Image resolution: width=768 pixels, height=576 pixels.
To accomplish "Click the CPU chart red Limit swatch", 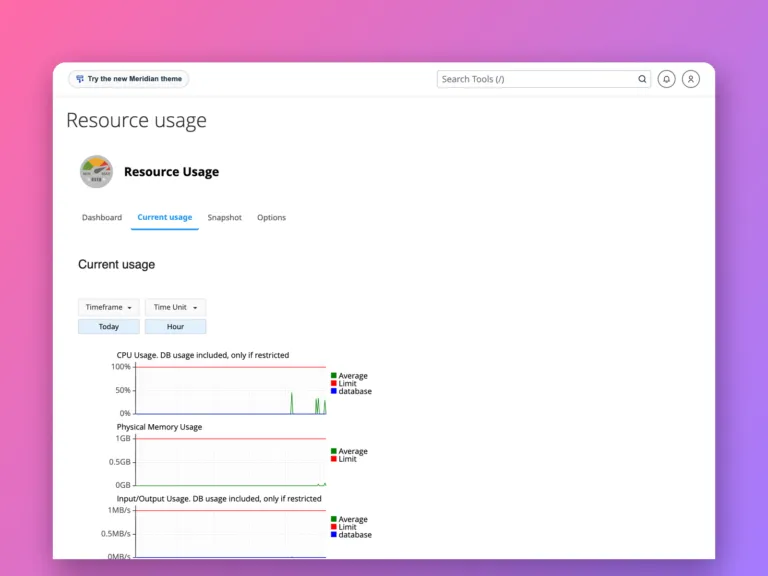I will (334, 384).
